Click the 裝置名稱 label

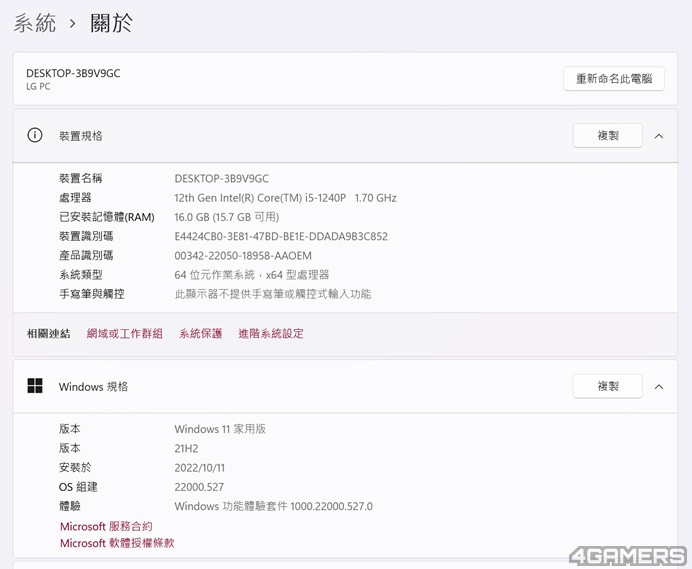tap(81, 178)
